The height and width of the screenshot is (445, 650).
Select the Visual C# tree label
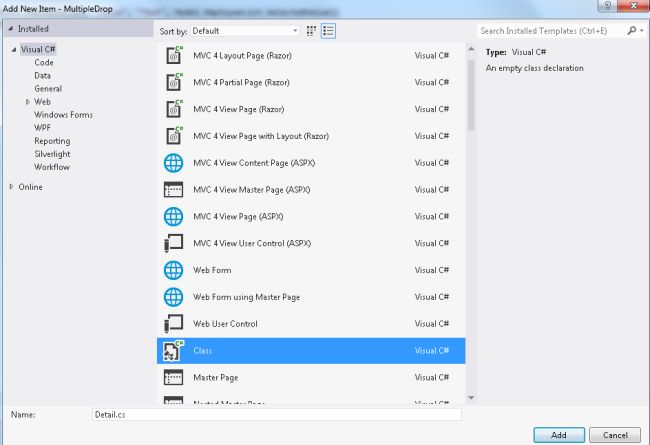pos(38,49)
